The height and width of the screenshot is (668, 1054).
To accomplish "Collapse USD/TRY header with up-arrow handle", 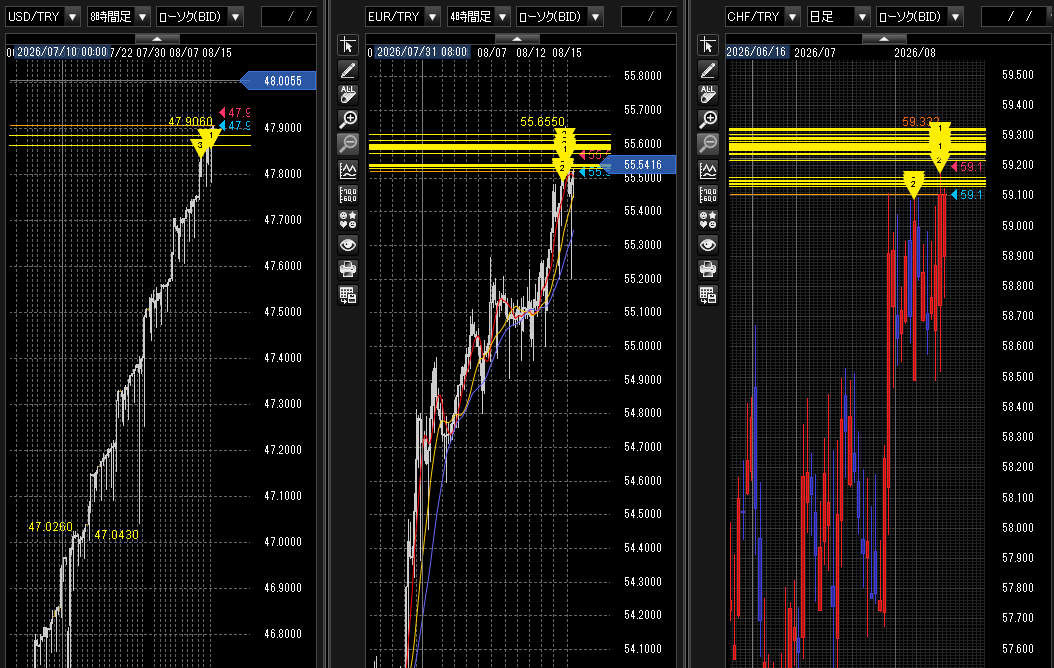I will tap(157, 39).
